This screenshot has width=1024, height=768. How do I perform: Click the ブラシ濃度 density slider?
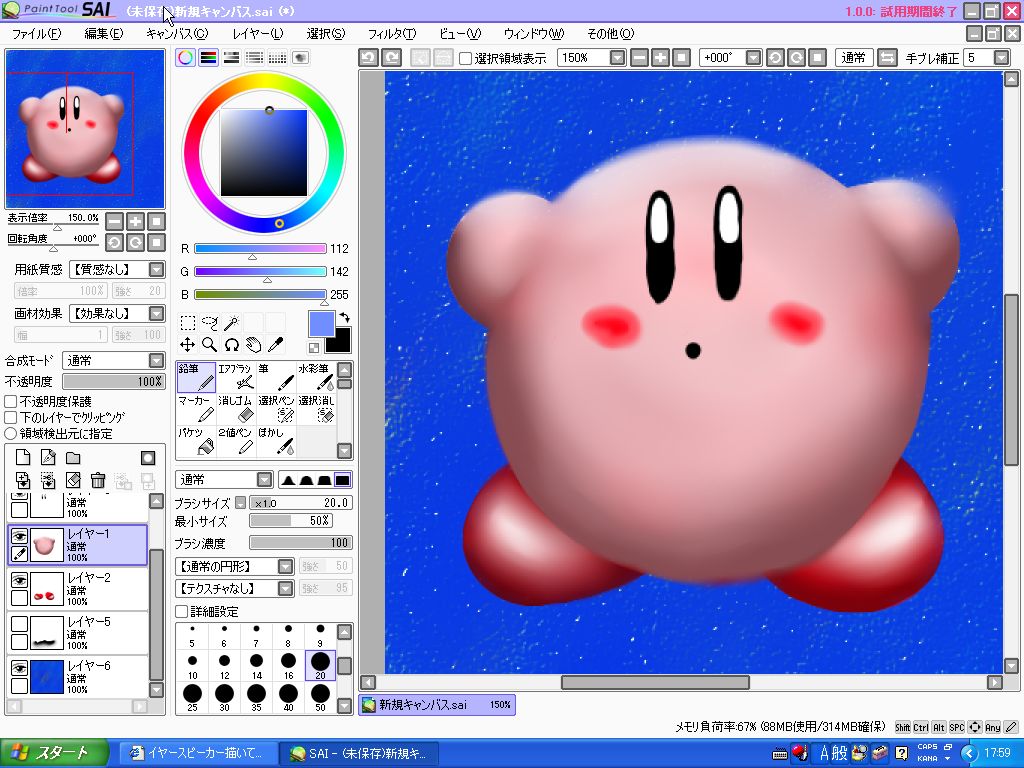[x=300, y=543]
